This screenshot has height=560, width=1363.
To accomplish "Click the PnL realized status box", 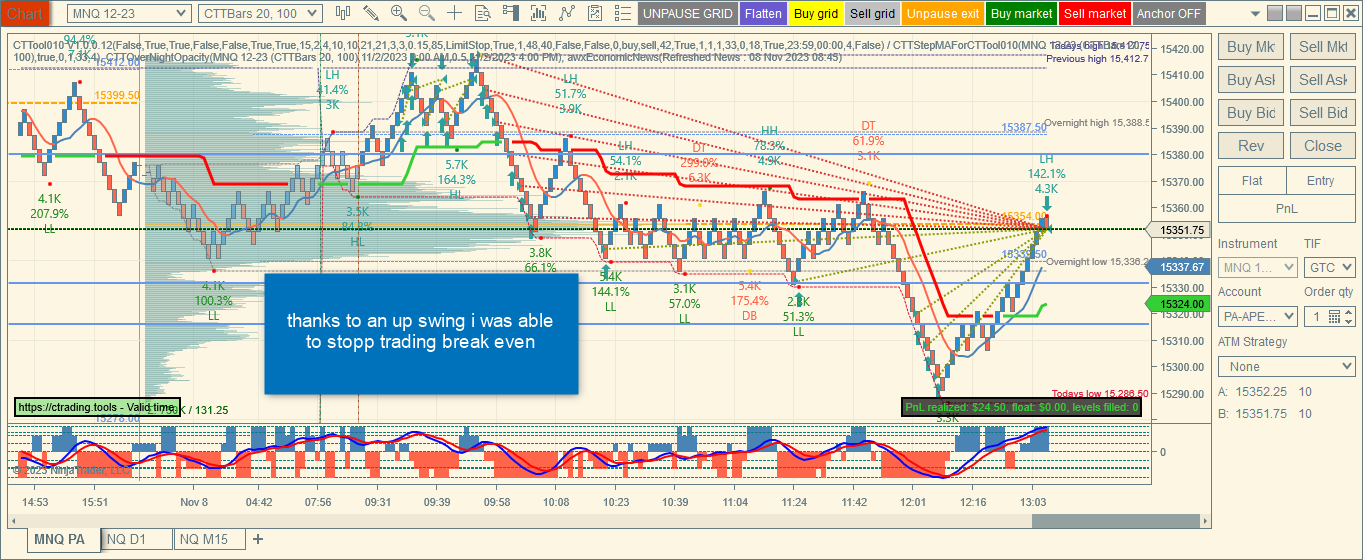I will tap(1021, 408).
